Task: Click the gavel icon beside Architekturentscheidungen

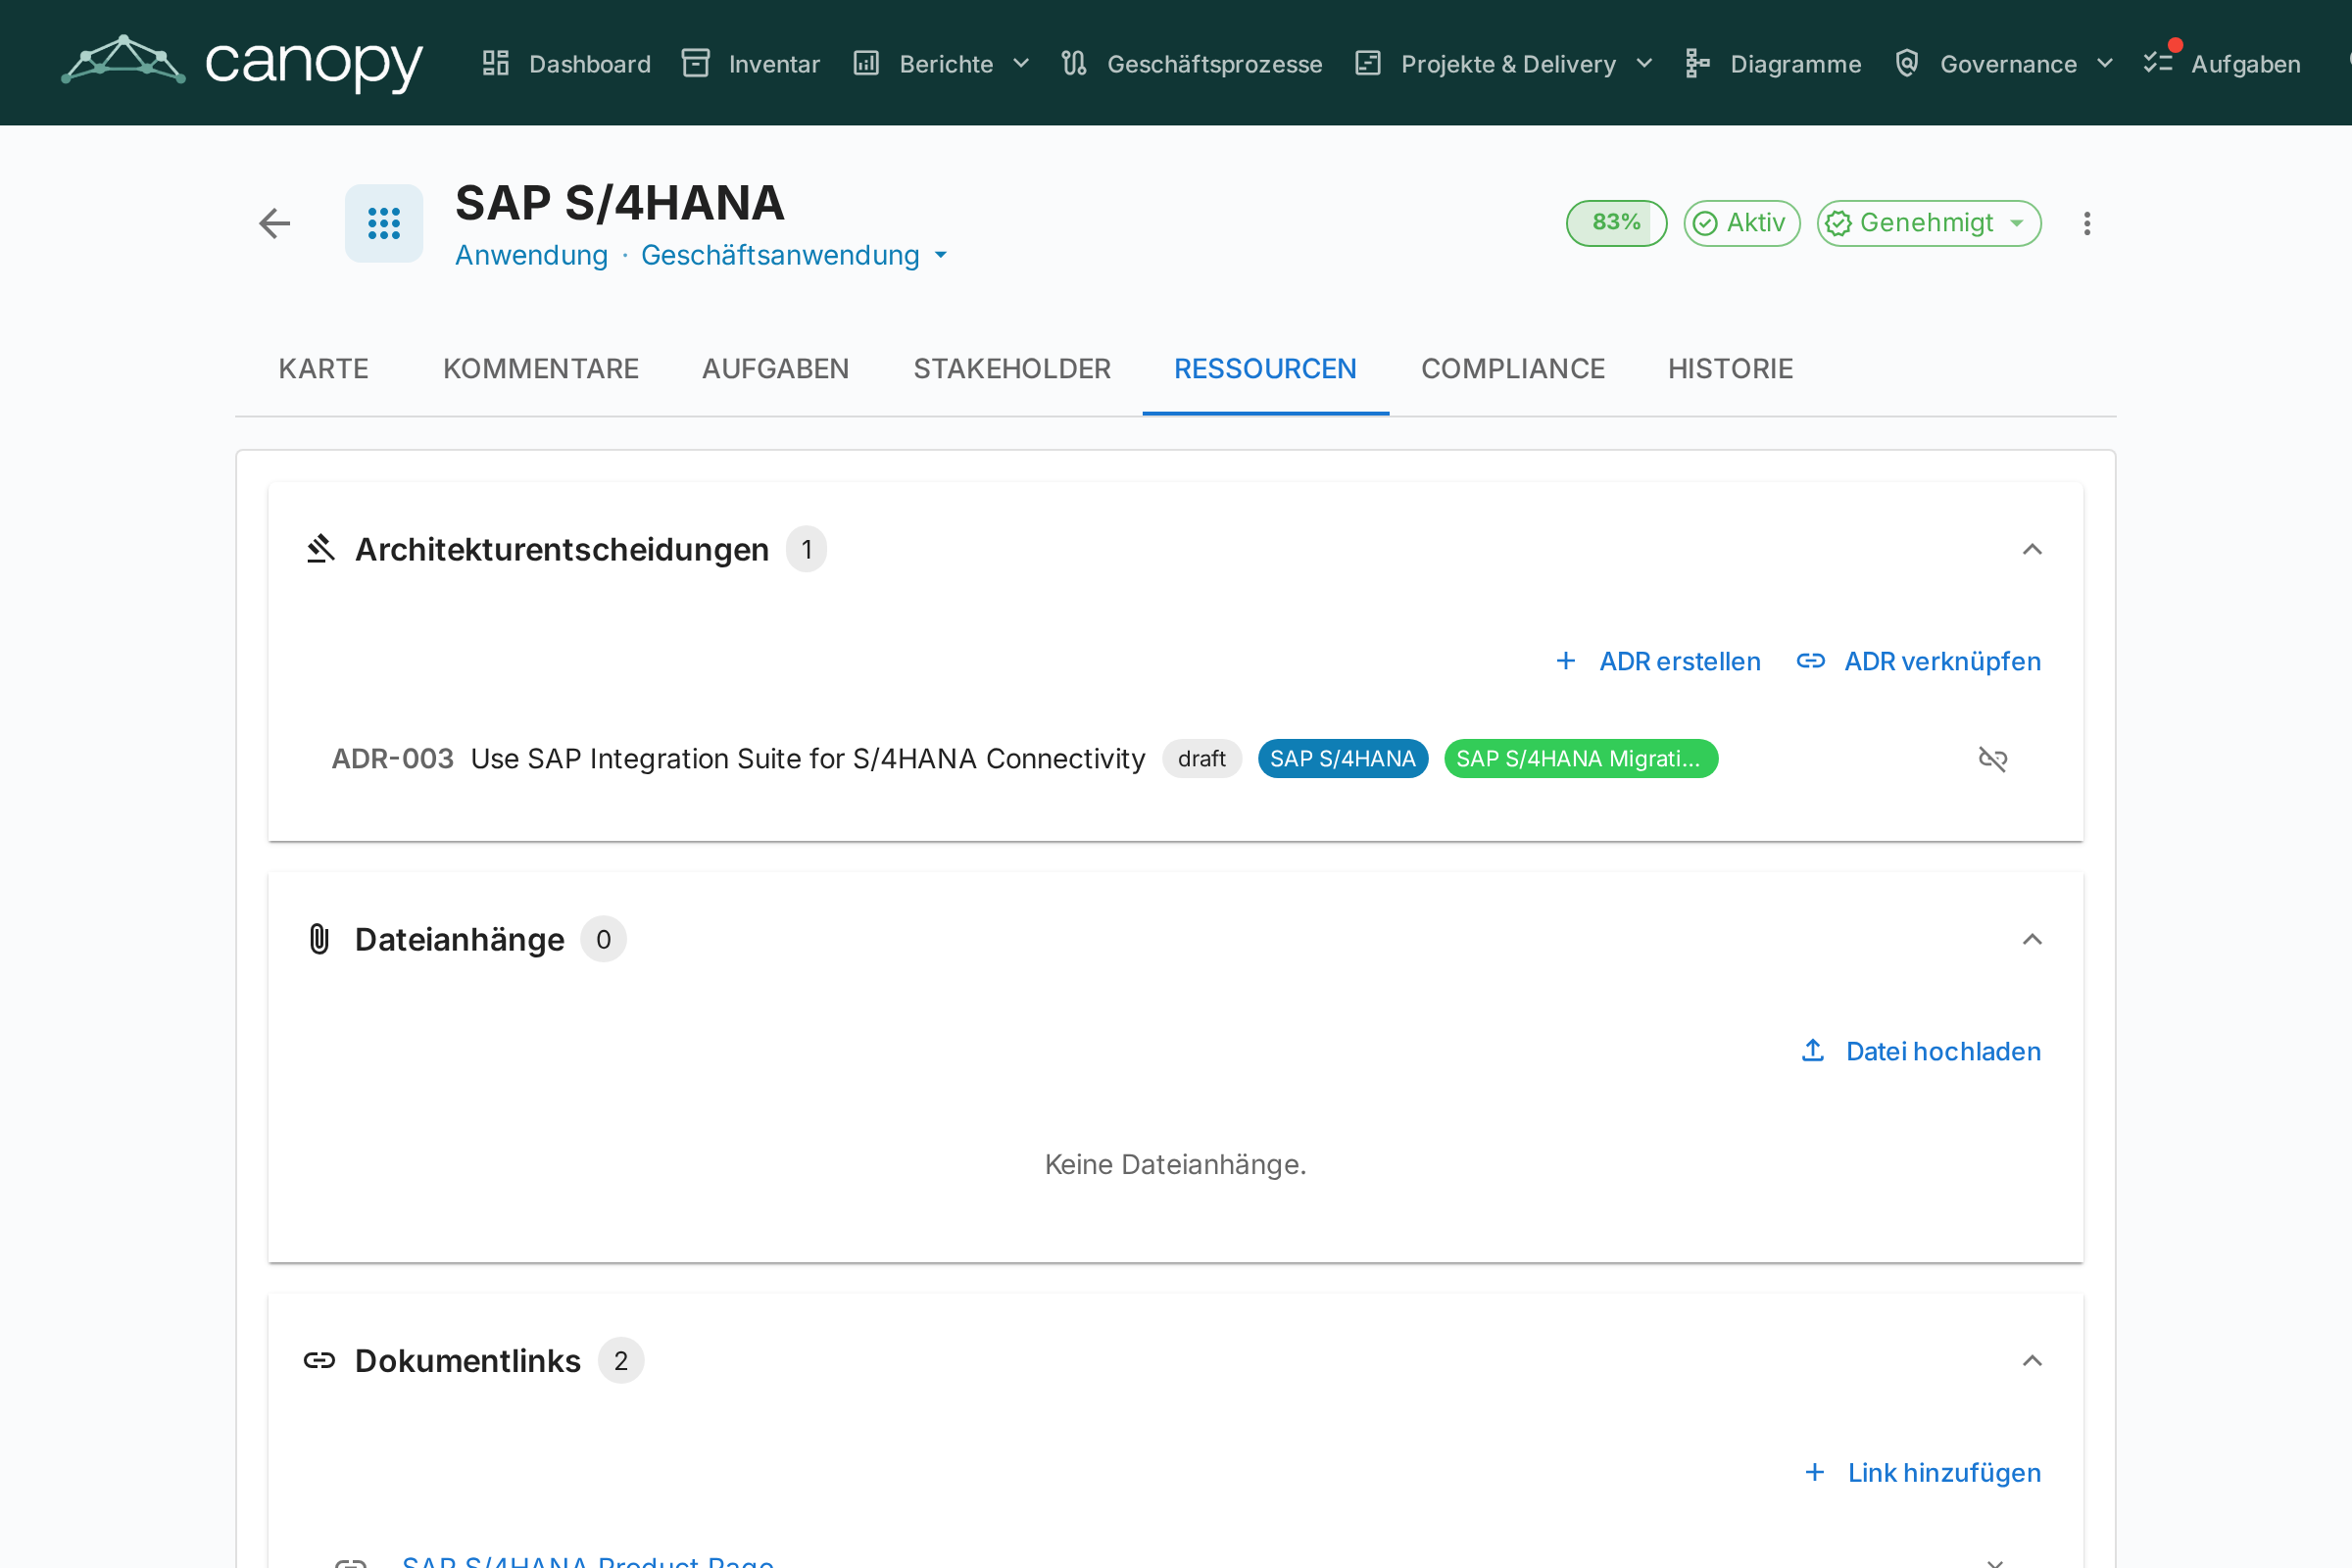Action: 320,549
